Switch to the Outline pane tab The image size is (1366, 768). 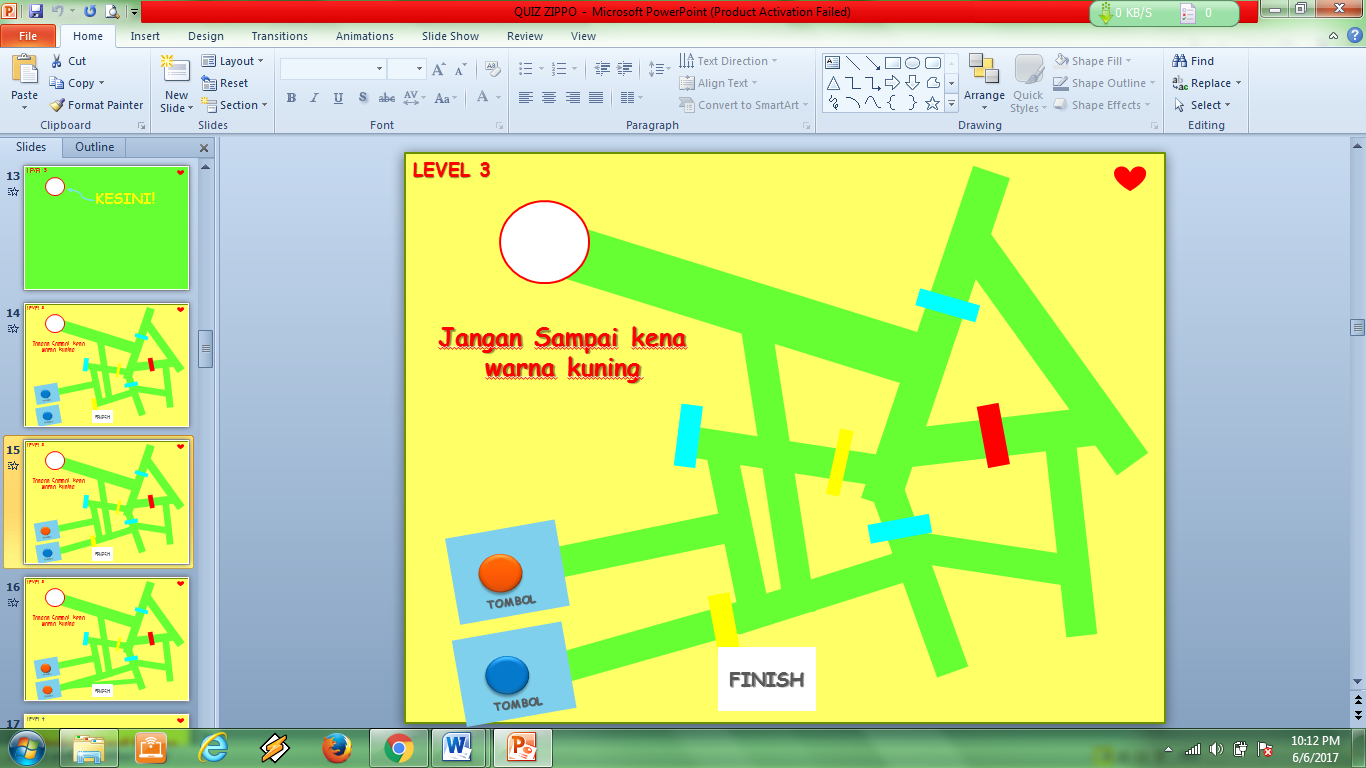[x=95, y=147]
